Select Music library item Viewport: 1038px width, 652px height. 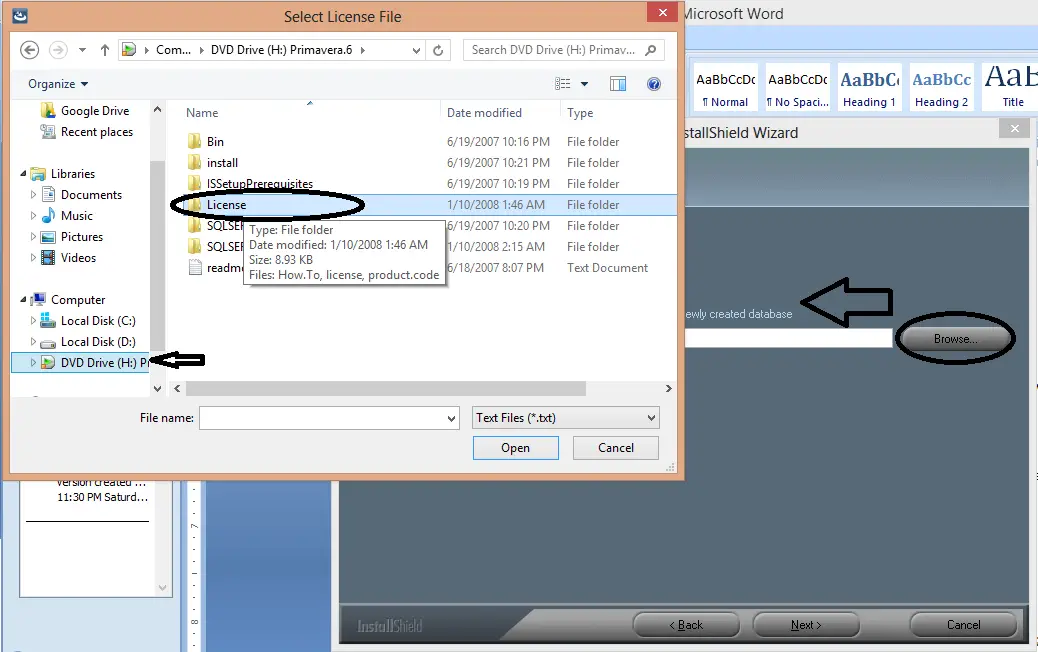tap(76, 216)
